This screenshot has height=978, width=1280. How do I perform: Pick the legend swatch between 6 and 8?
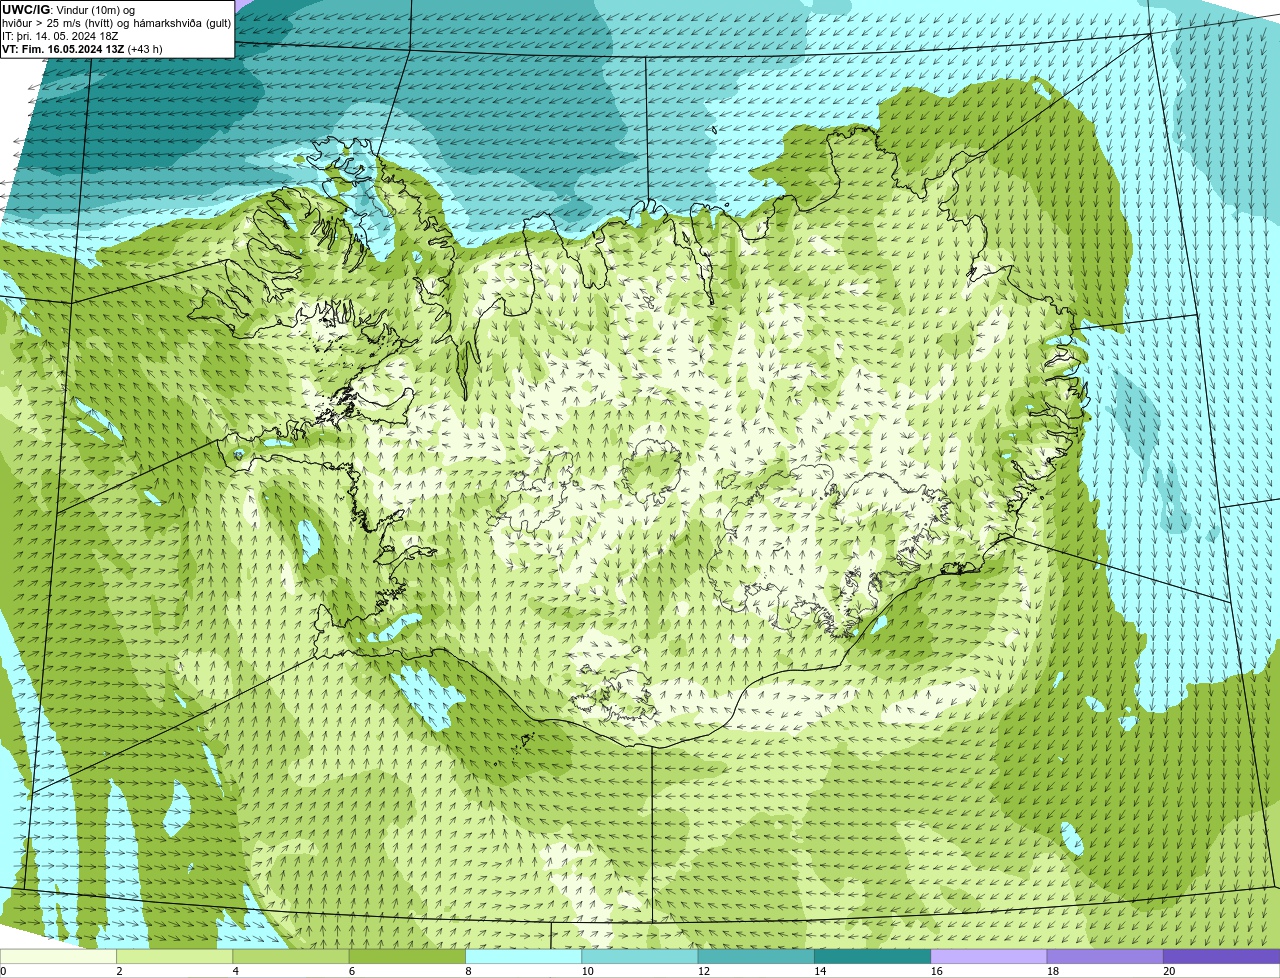click(407, 956)
